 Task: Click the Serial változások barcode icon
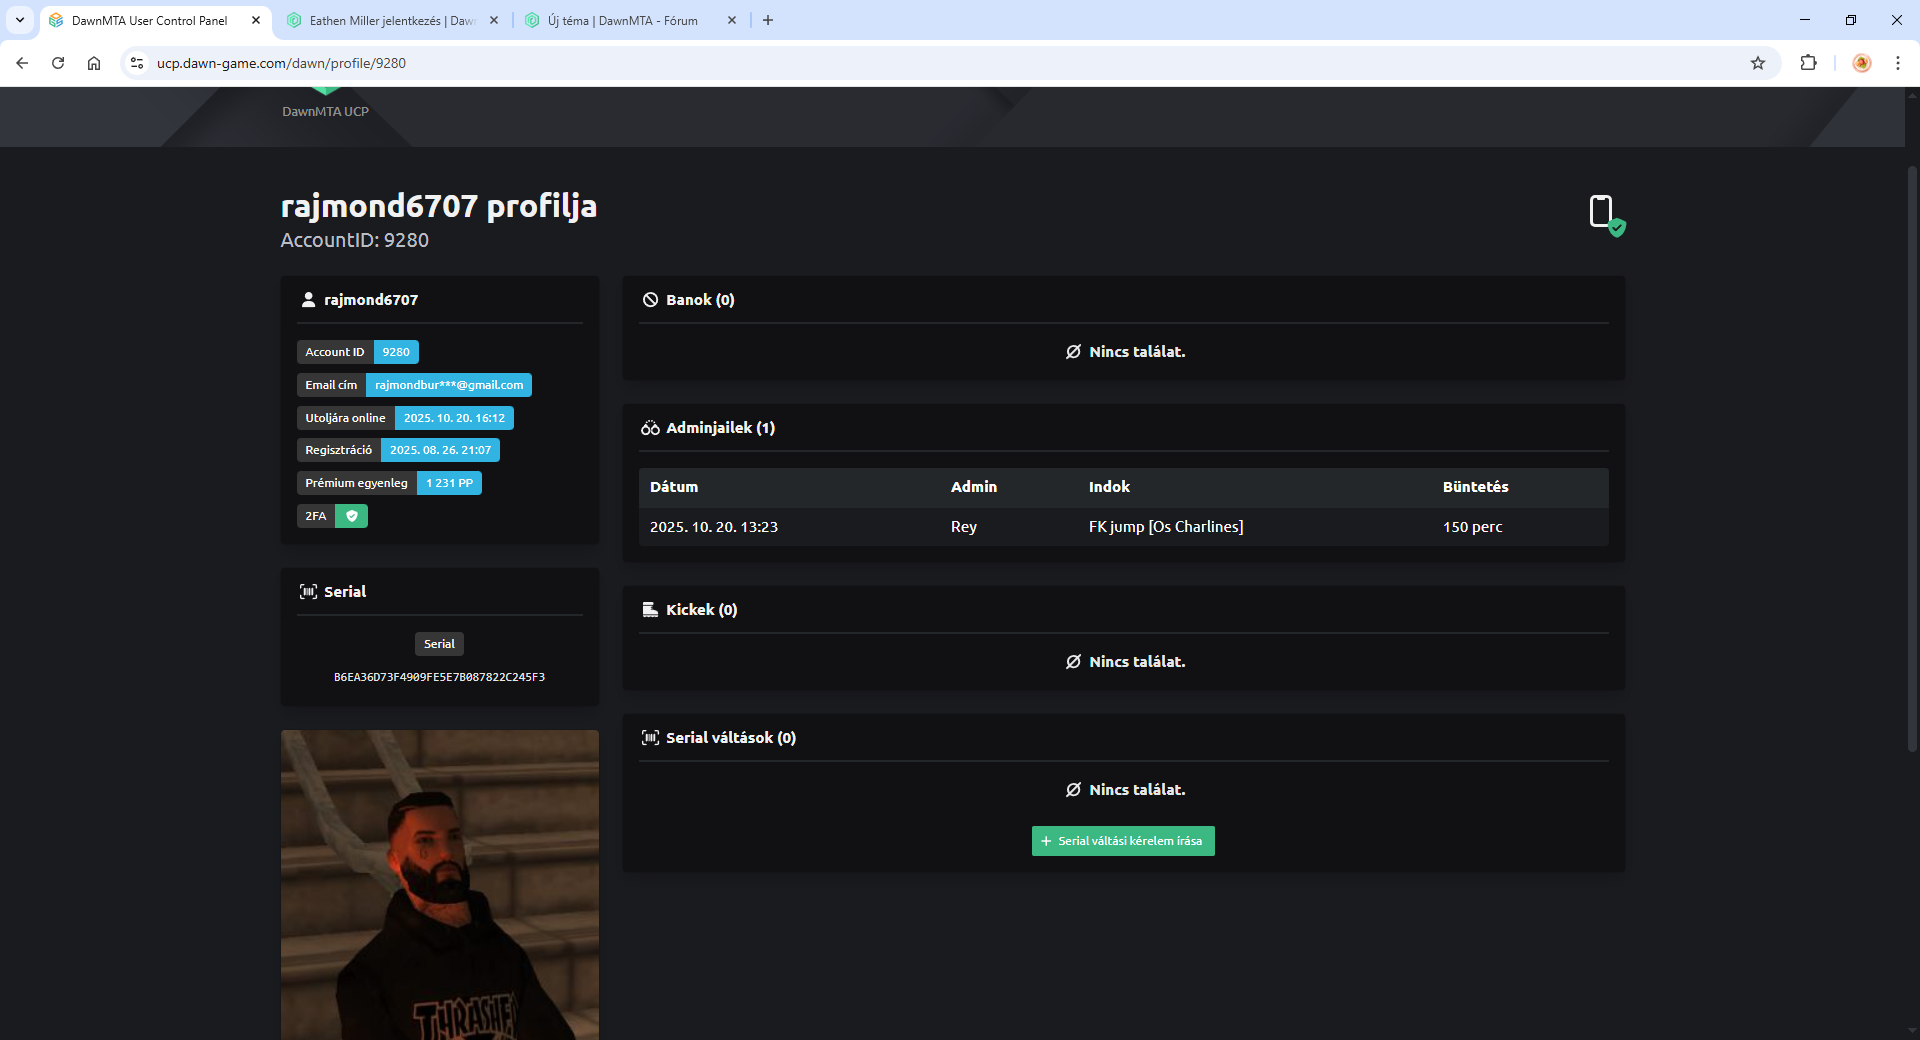(650, 738)
